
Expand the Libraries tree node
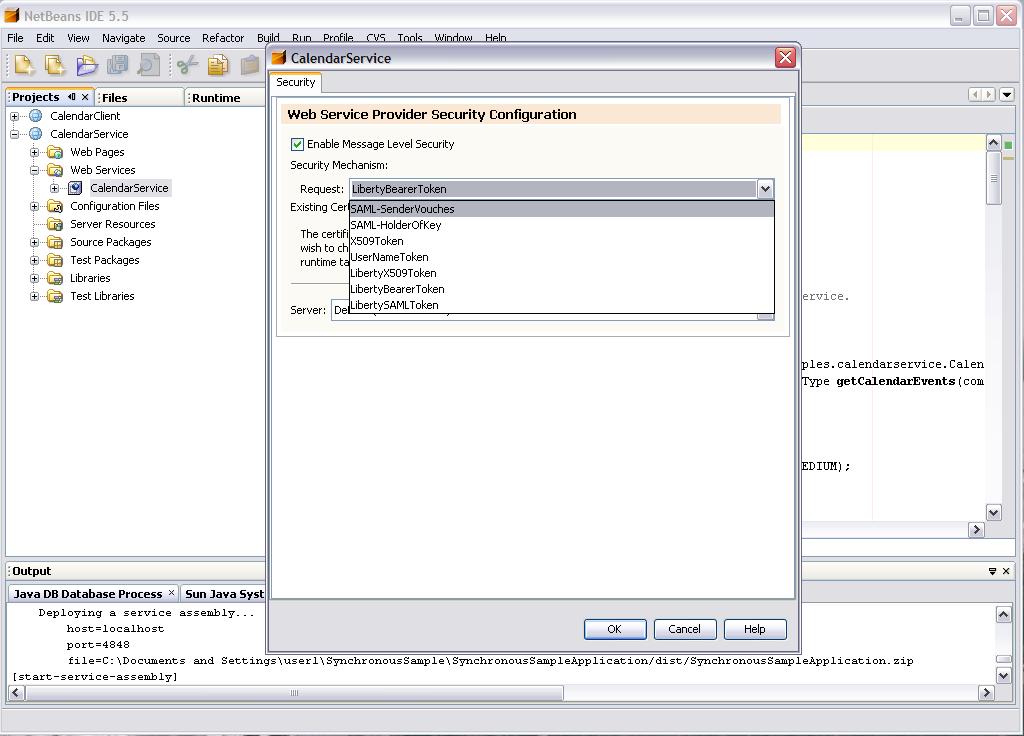click(x=35, y=278)
